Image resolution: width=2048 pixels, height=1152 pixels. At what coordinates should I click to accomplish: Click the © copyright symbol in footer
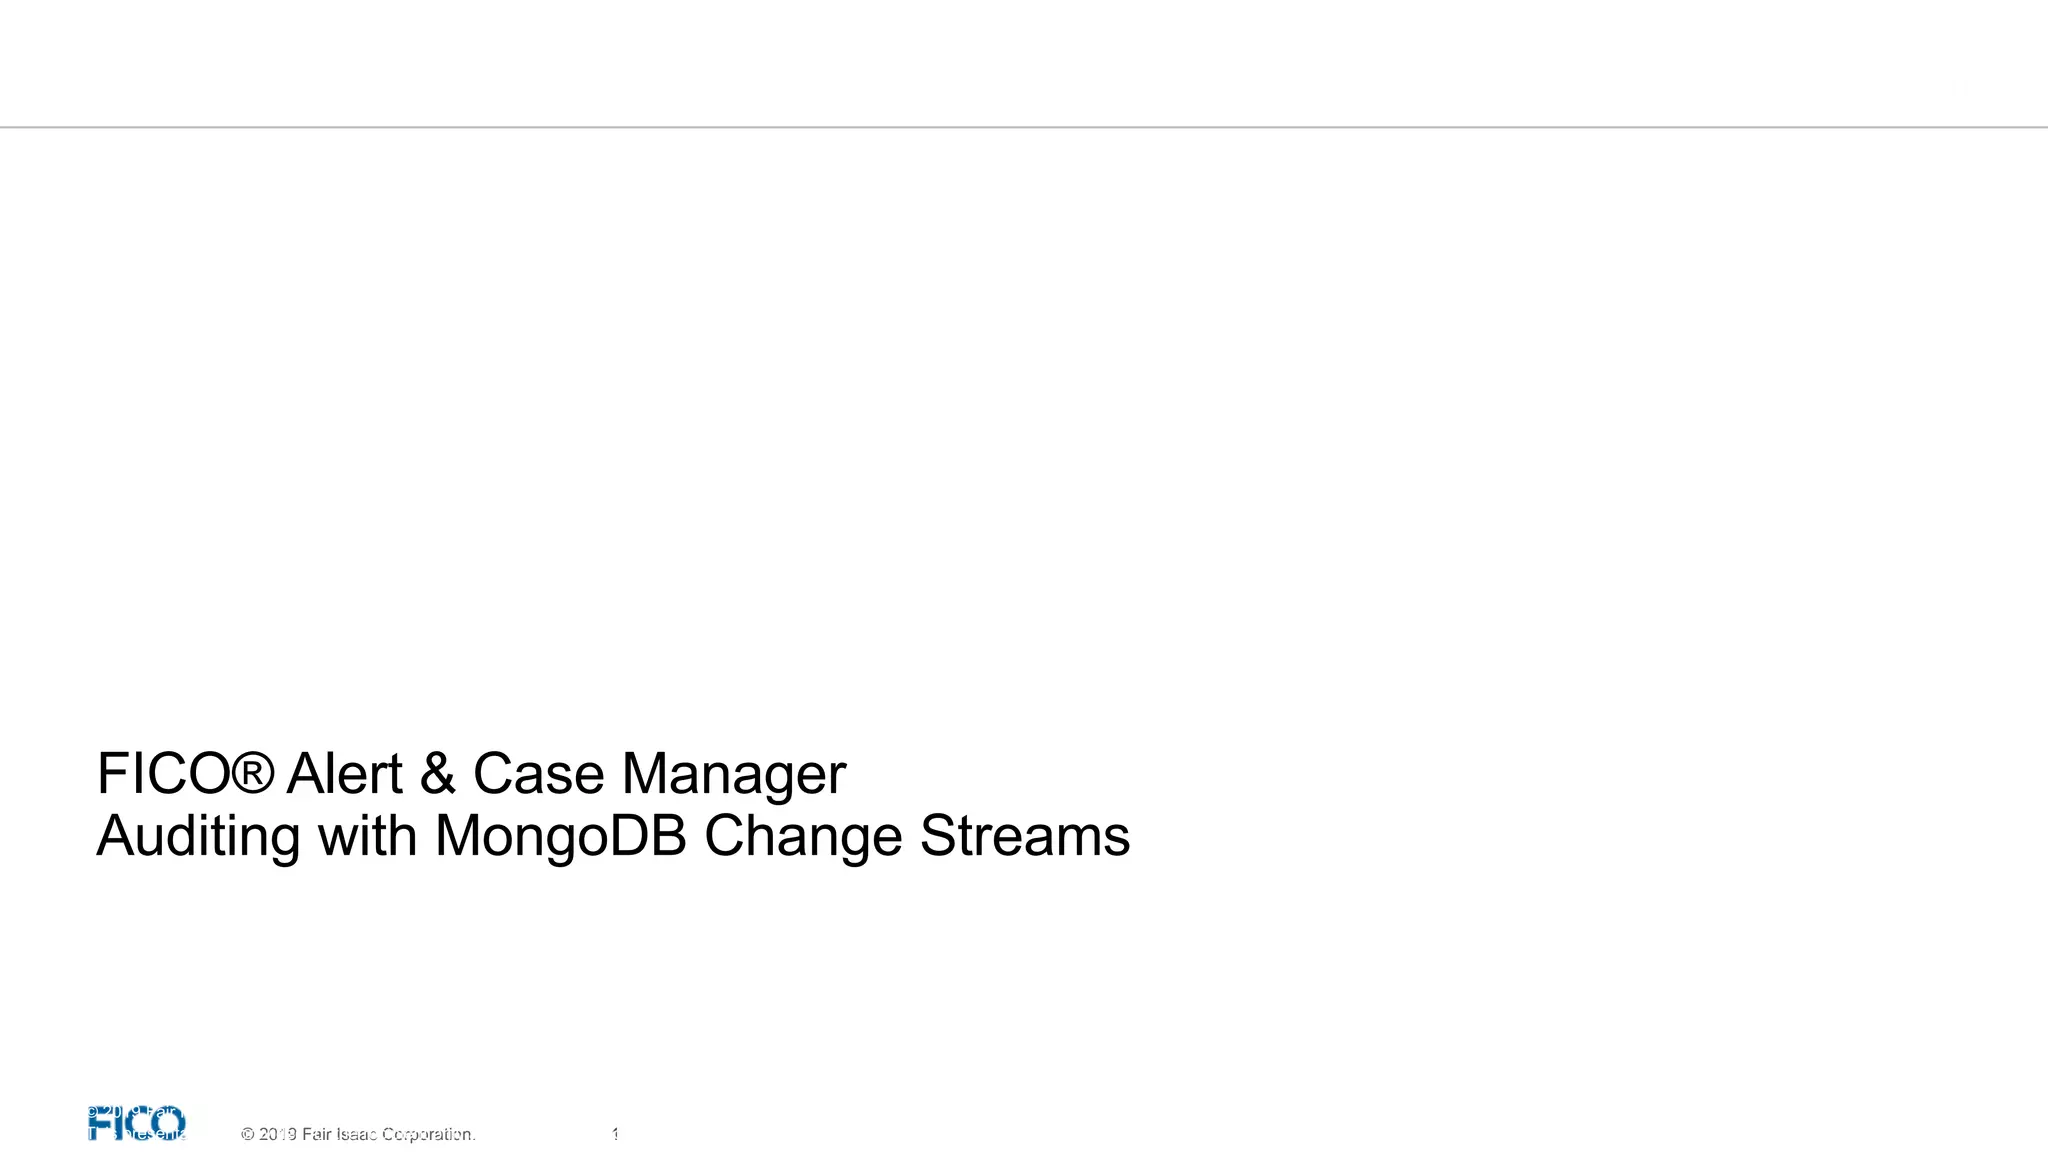tap(247, 1134)
